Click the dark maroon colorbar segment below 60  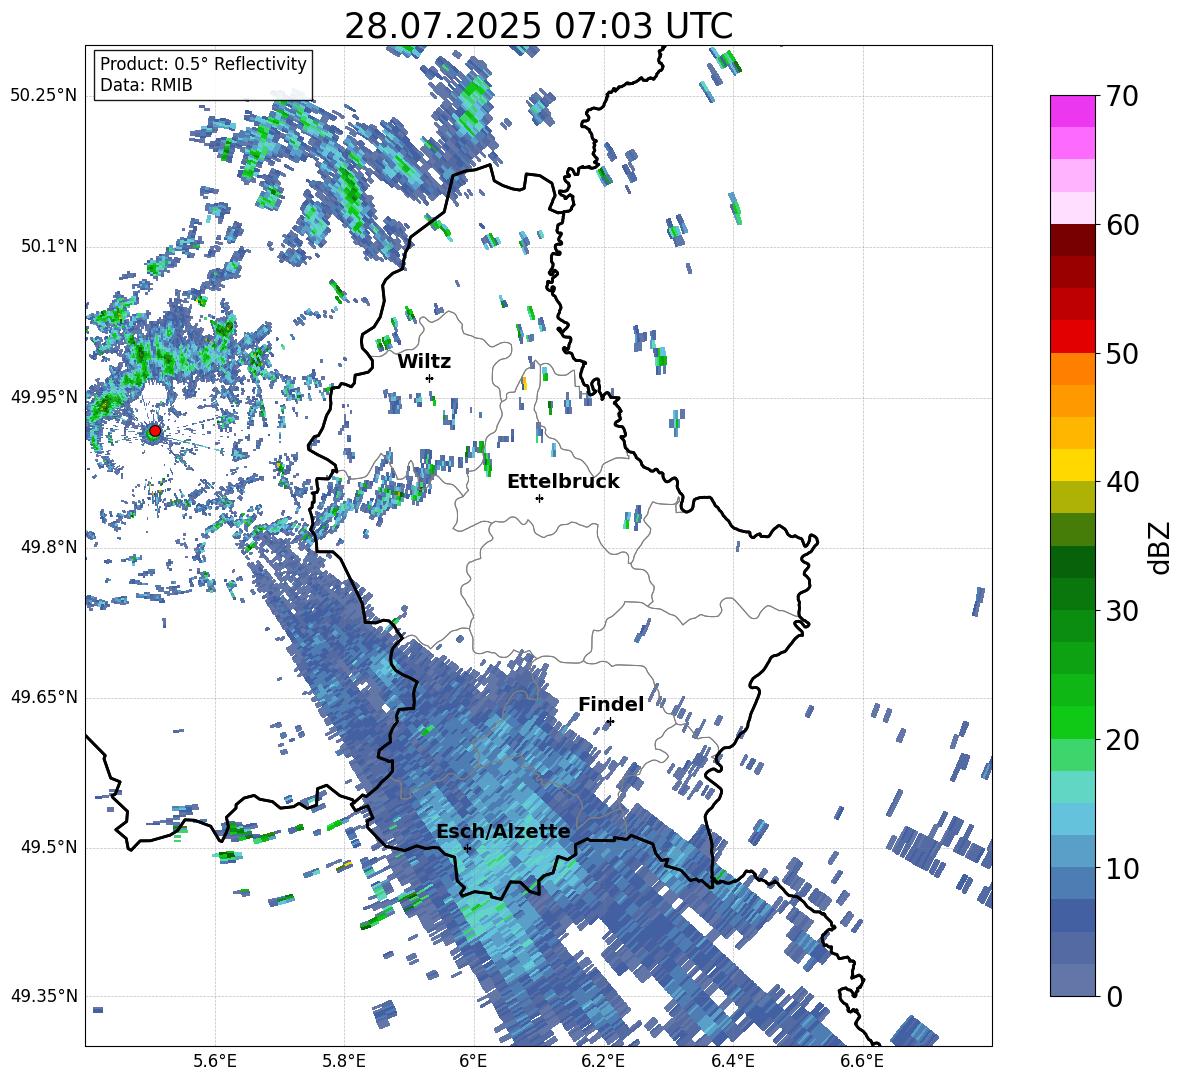(1072, 240)
